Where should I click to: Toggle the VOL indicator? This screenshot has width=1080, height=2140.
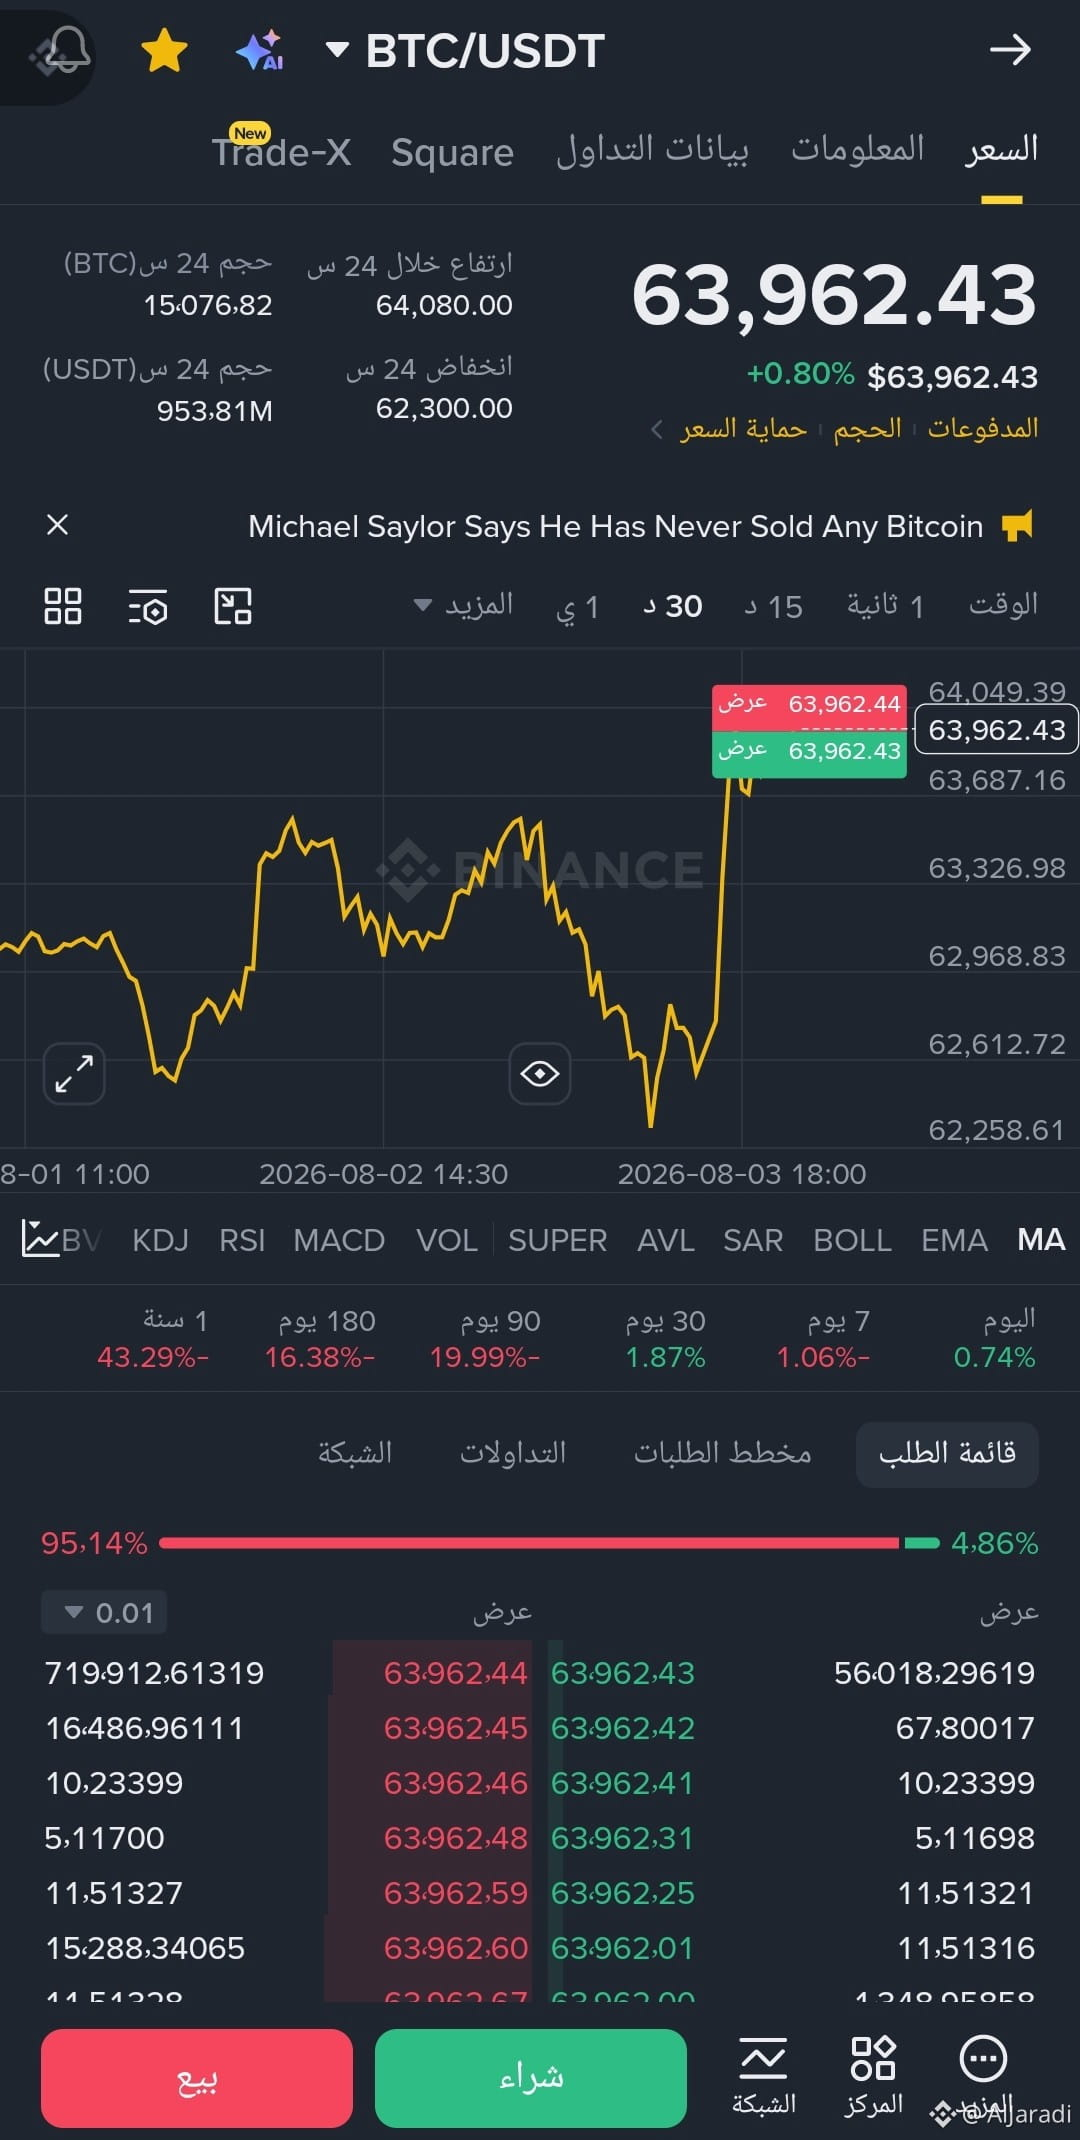click(446, 1240)
